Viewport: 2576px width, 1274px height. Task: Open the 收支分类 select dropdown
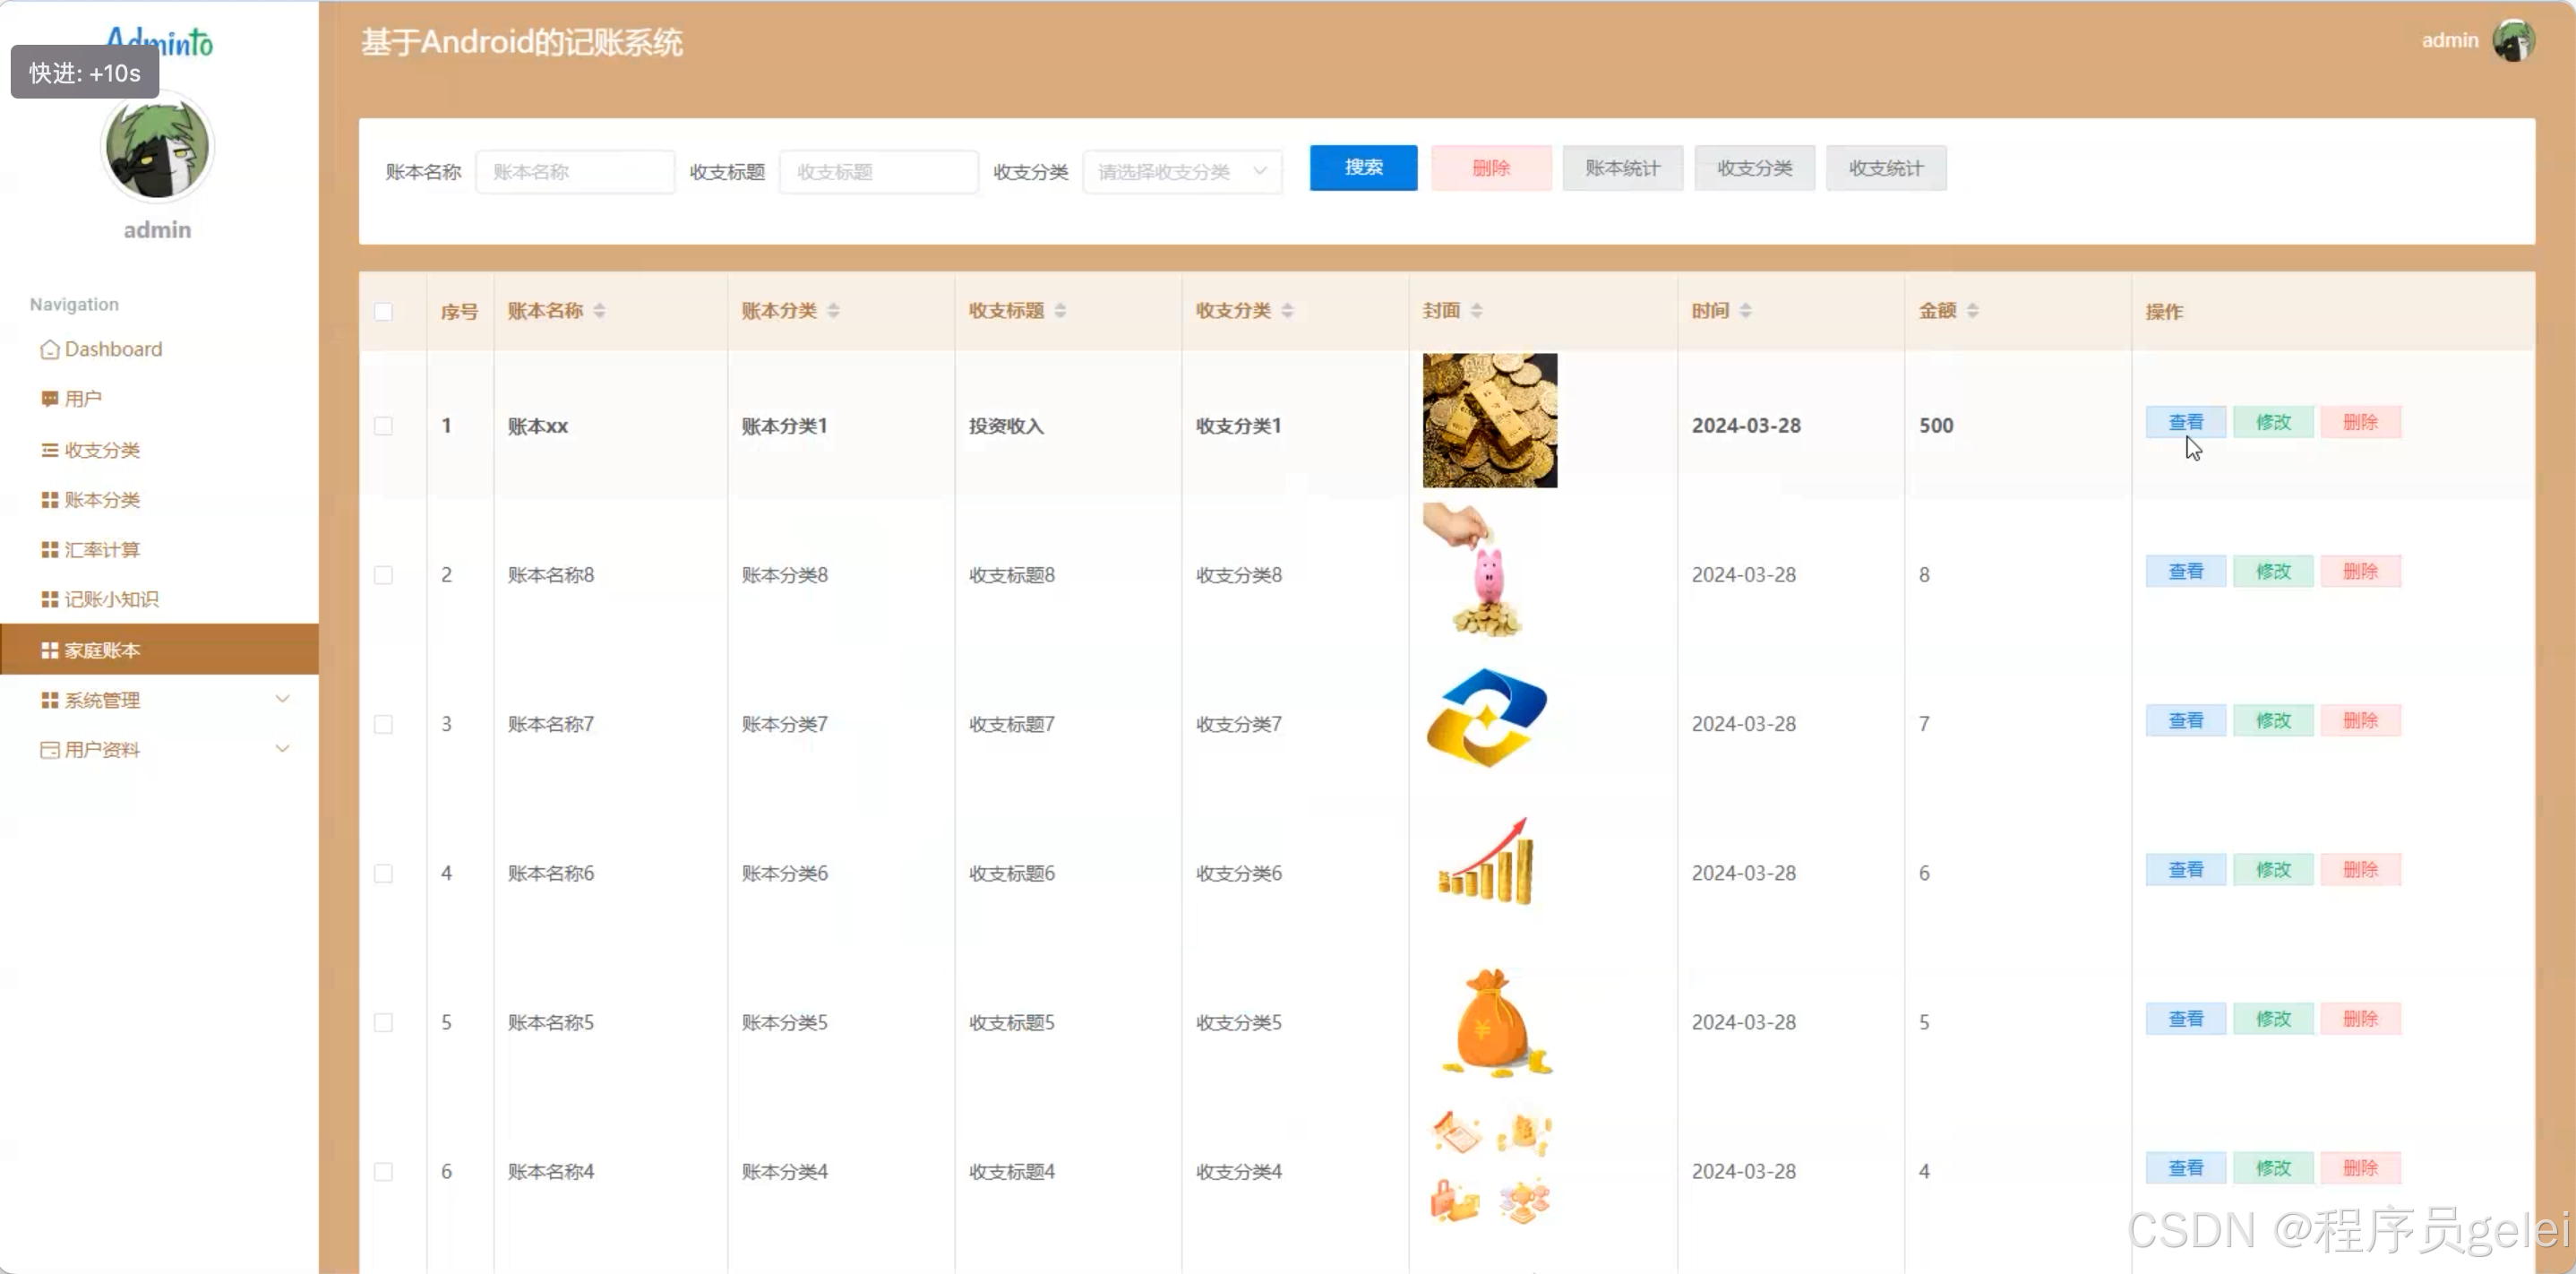click(x=1181, y=172)
